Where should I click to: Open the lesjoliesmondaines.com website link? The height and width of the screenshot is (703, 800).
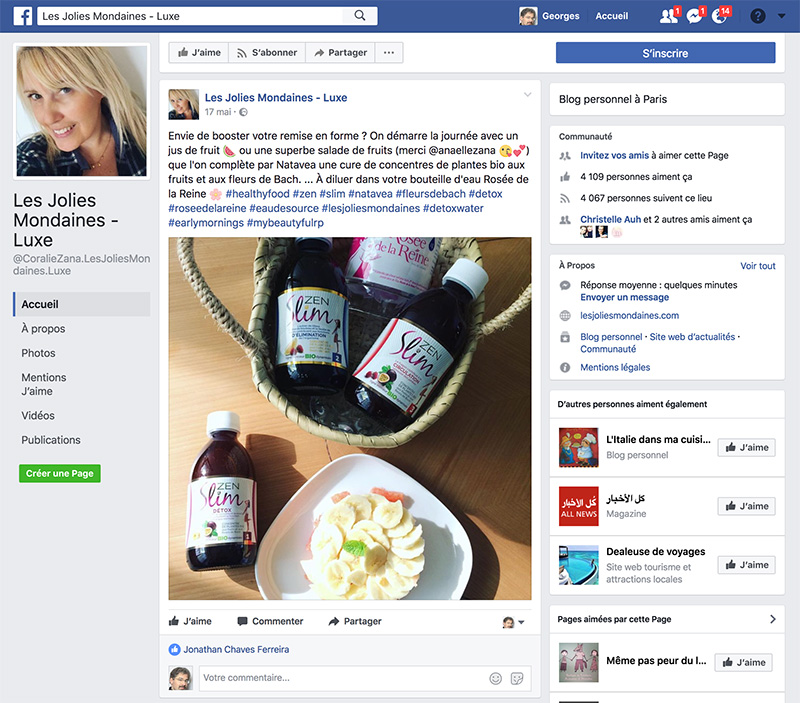pyautogui.click(x=630, y=316)
